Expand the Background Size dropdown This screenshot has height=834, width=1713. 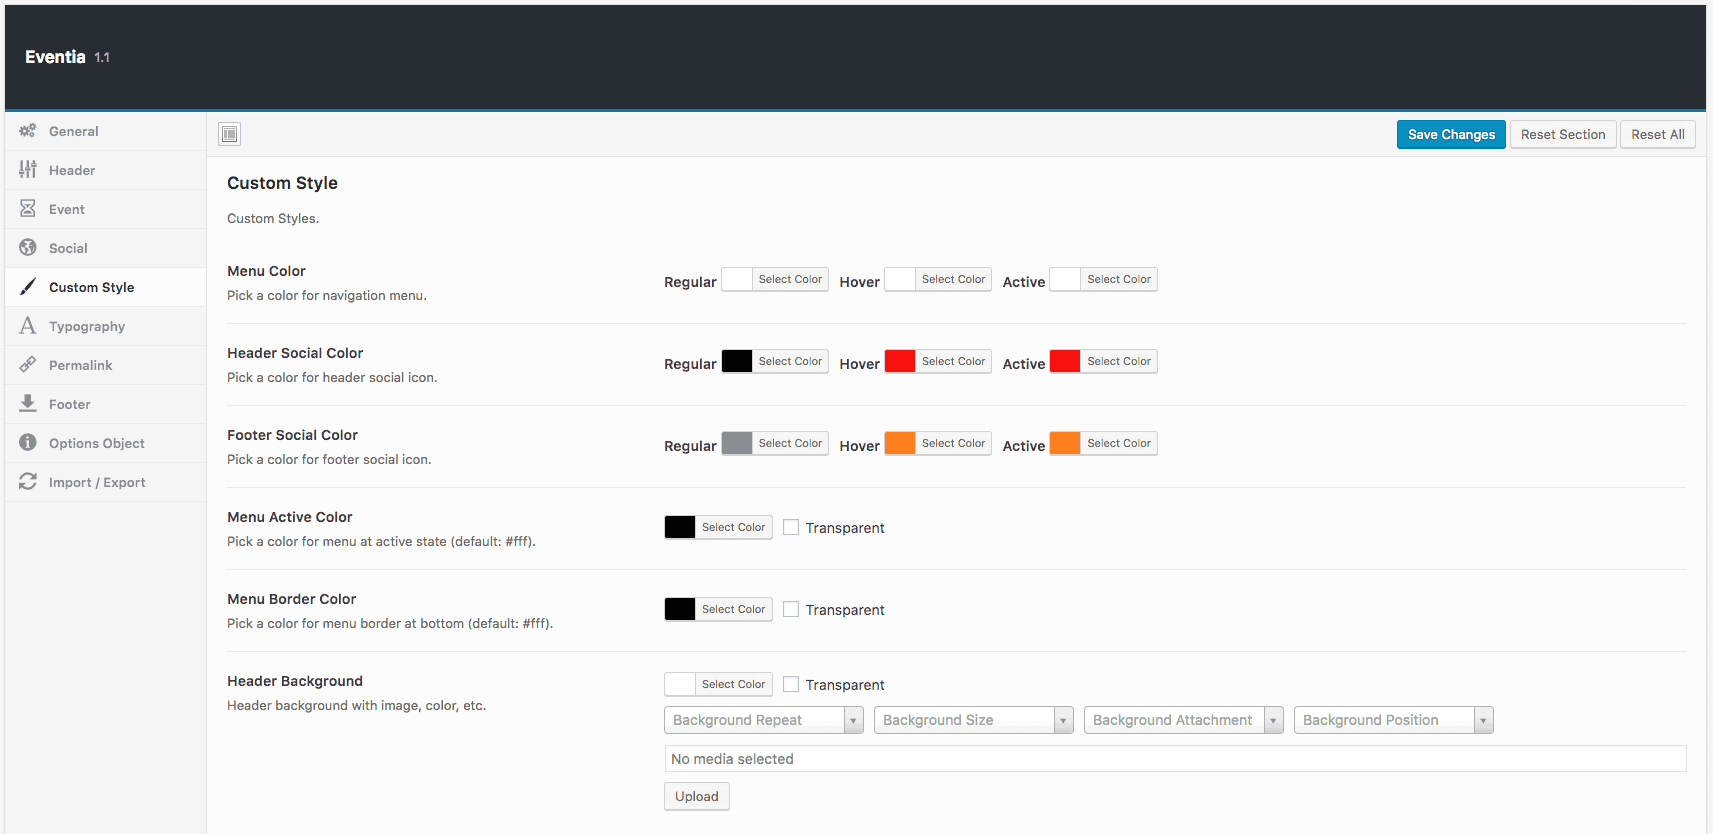(973, 720)
